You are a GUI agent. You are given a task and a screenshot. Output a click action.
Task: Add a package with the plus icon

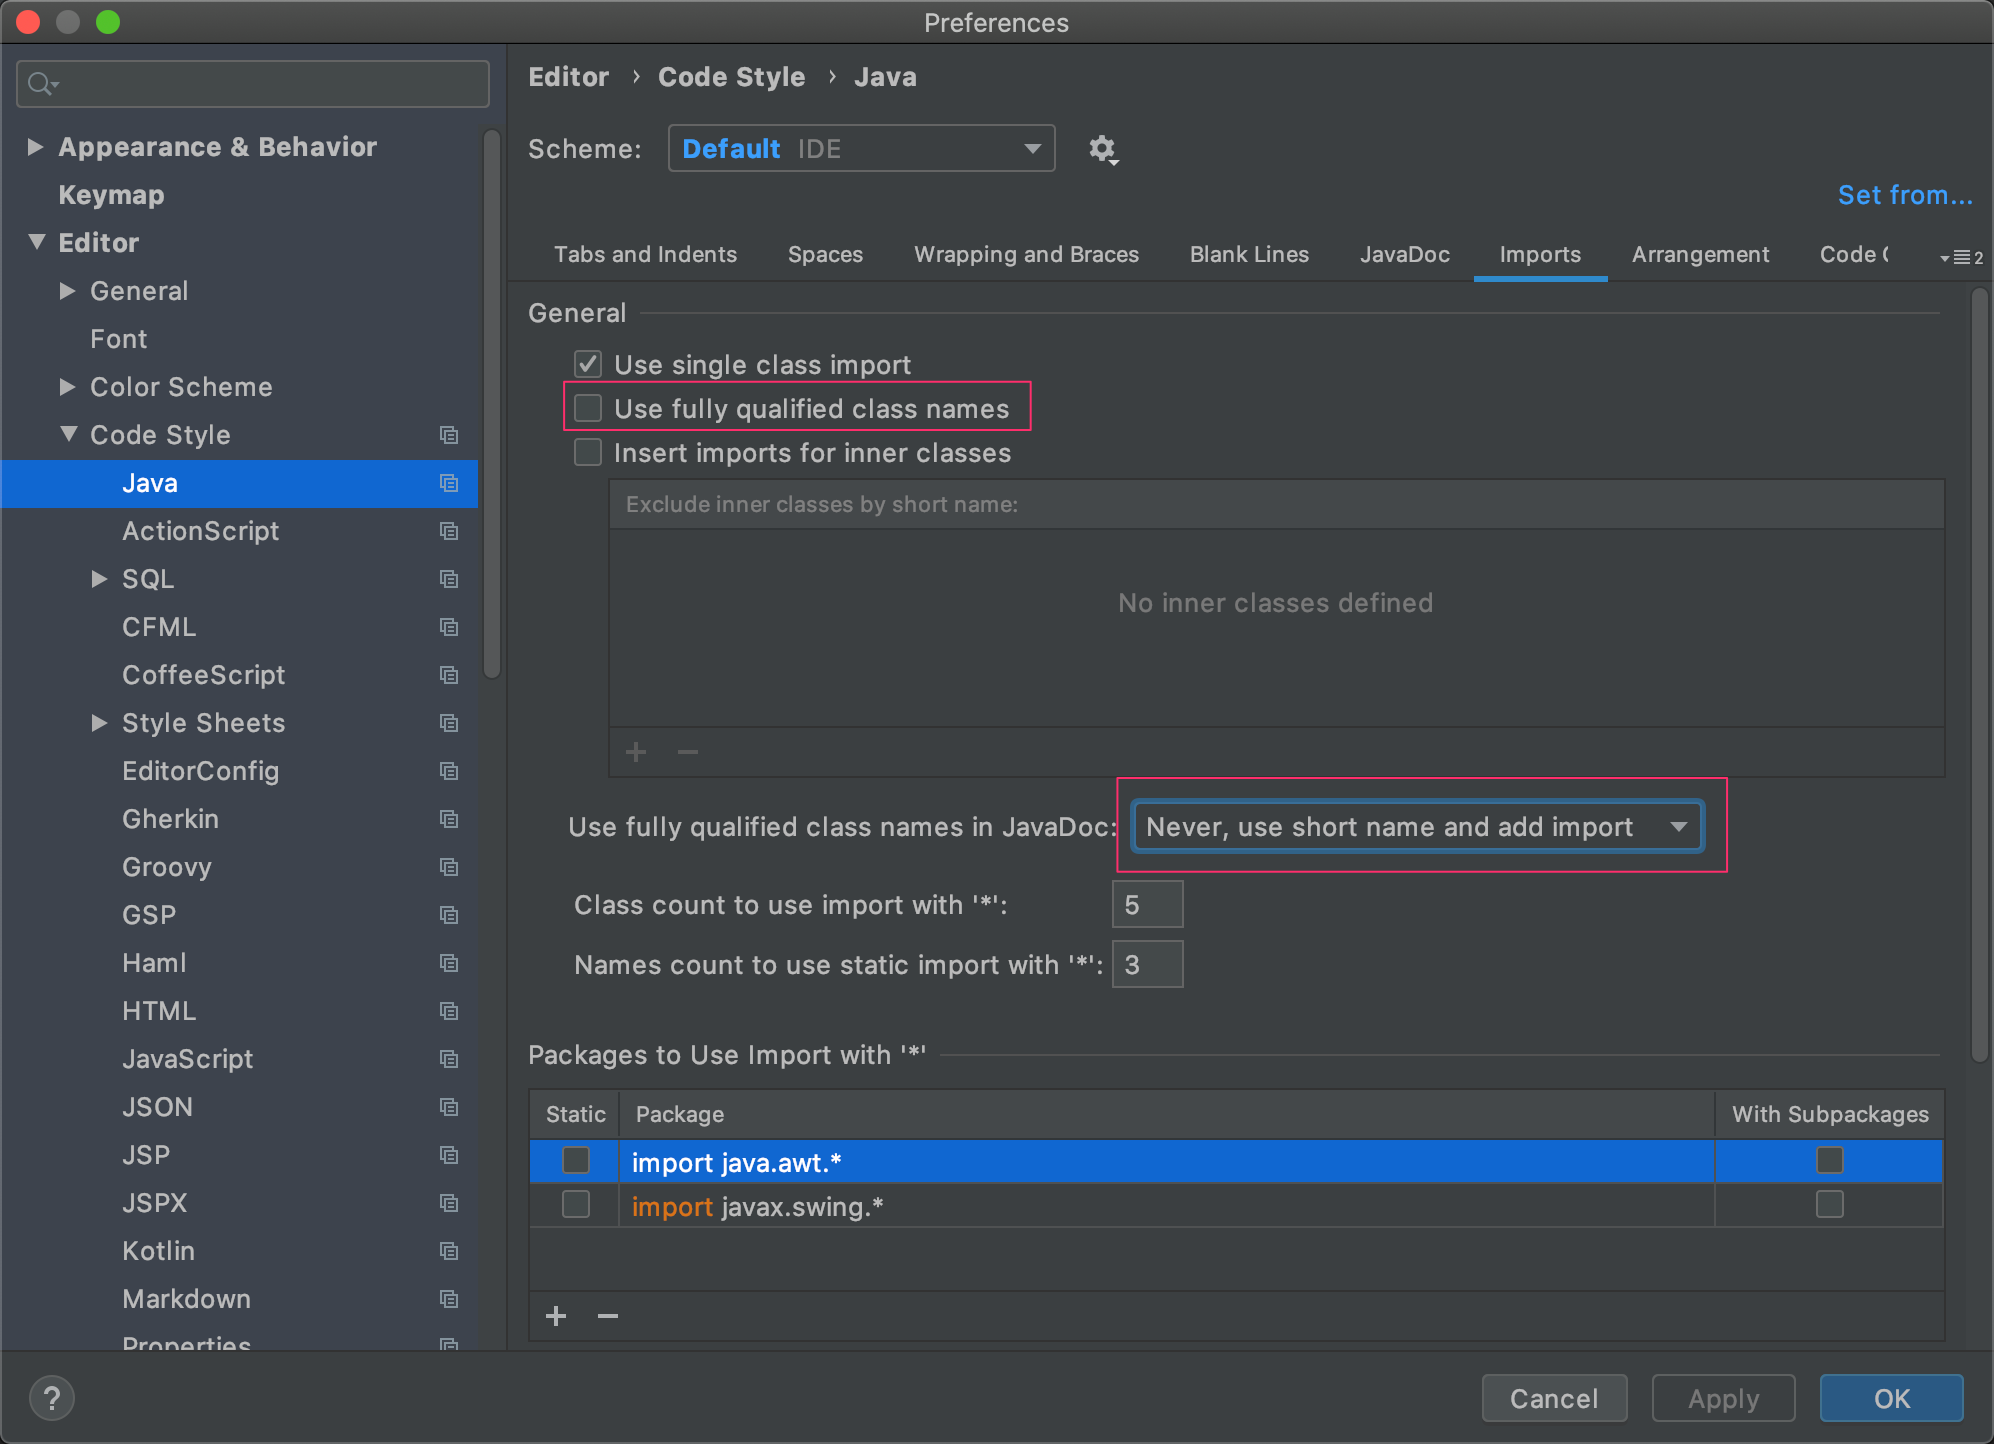click(x=556, y=1316)
